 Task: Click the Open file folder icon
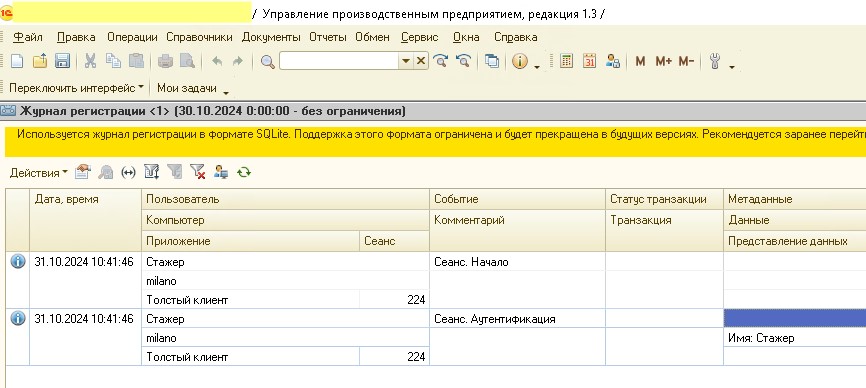pyautogui.click(x=39, y=61)
